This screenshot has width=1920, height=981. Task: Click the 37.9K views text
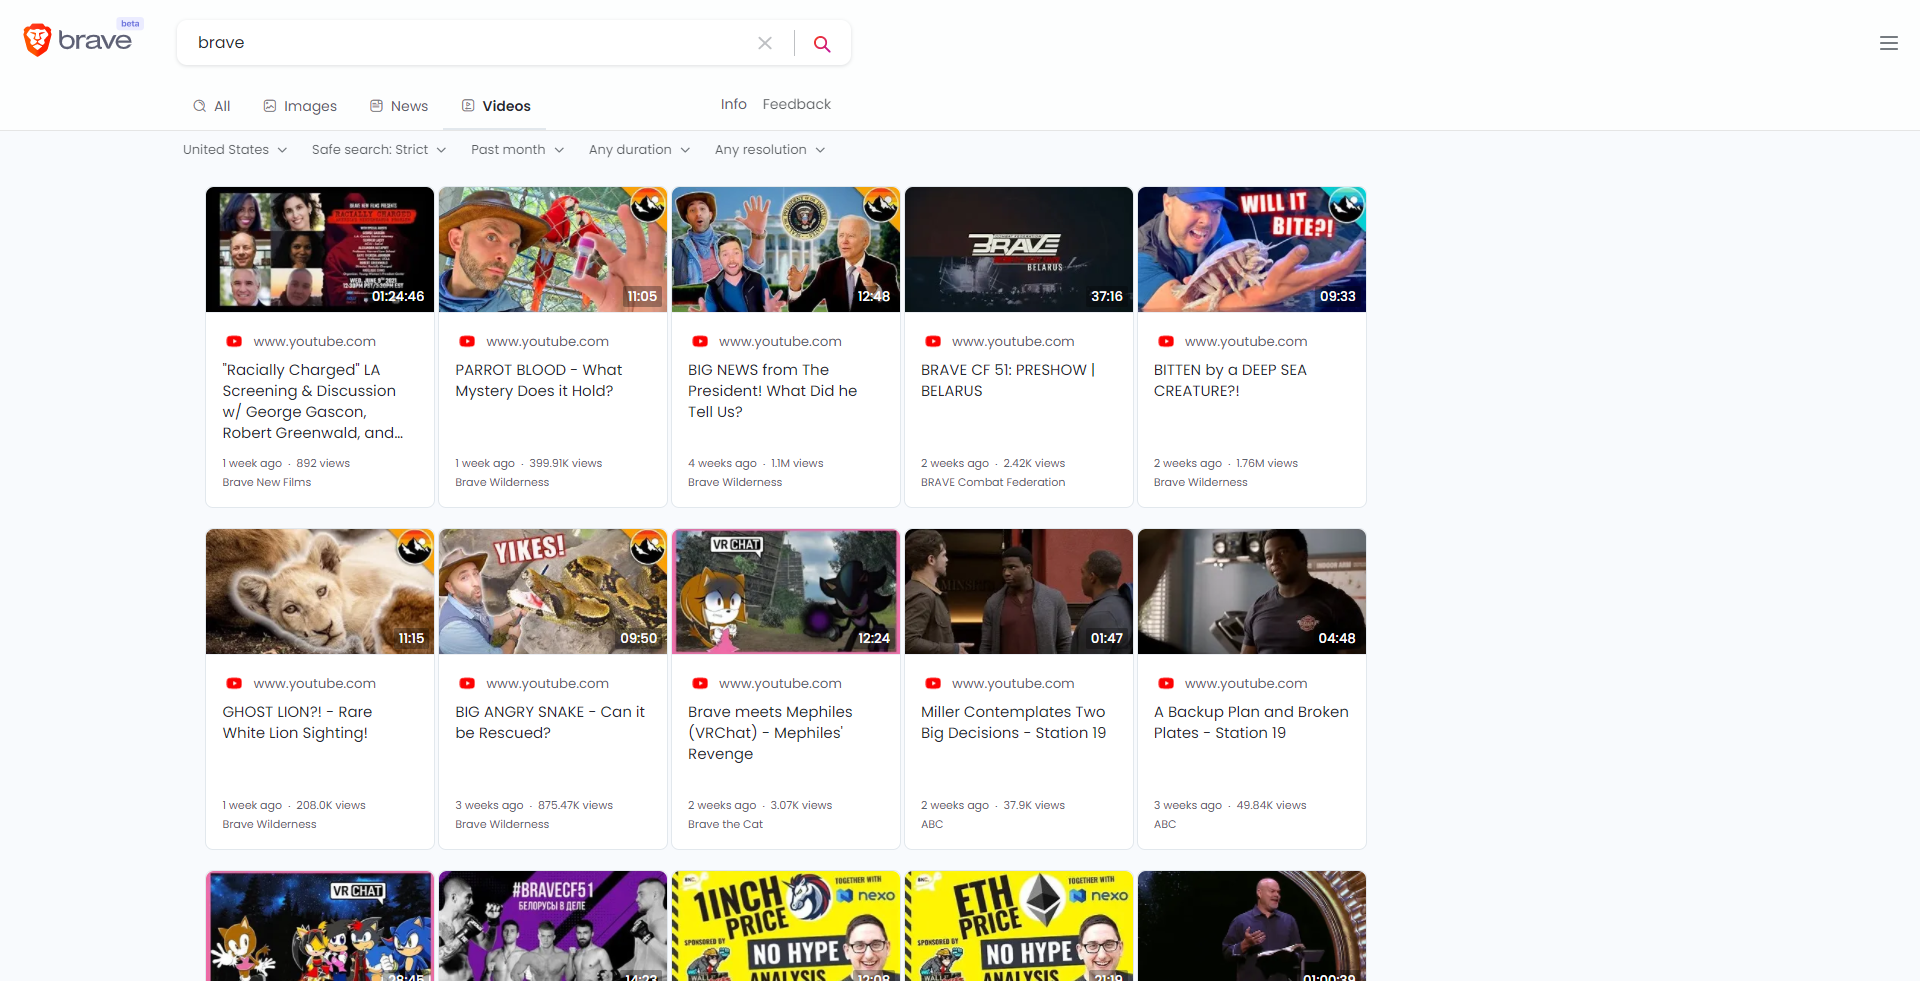pyautogui.click(x=1034, y=805)
